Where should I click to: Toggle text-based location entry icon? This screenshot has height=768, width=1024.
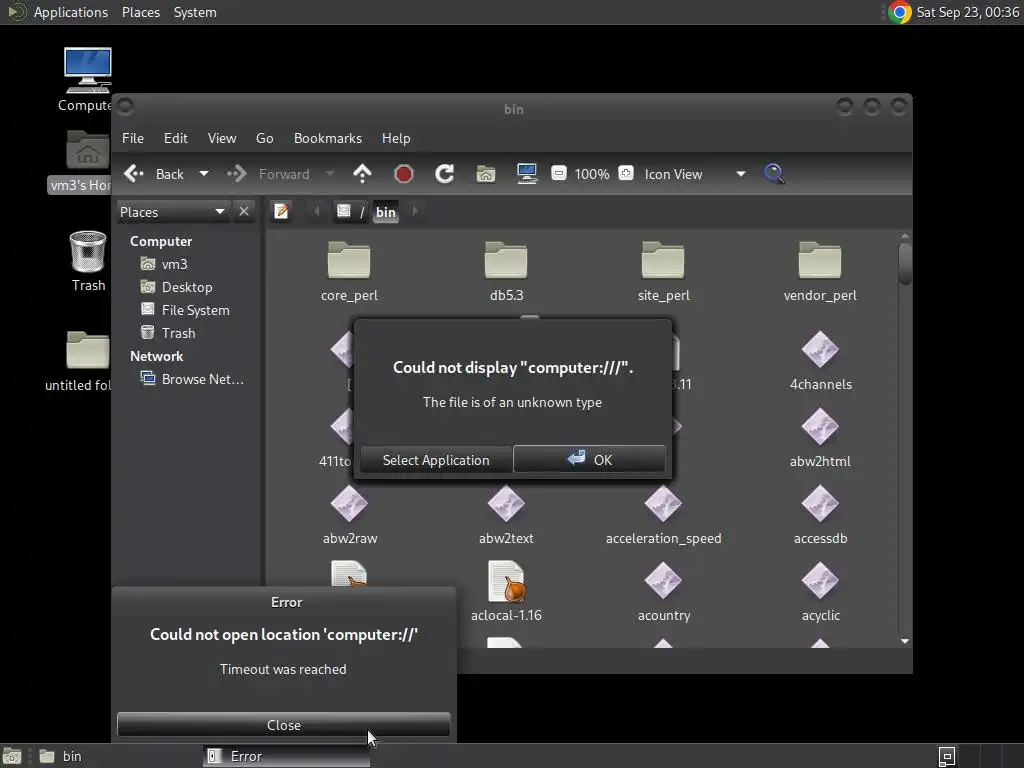pos(281,212)
